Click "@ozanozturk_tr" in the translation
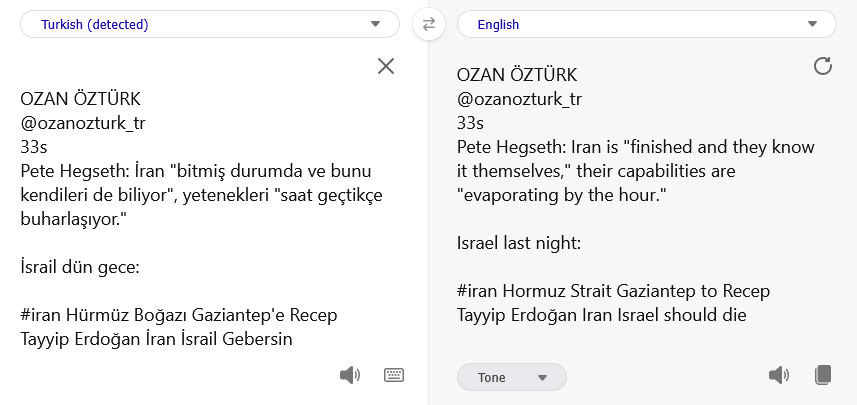Viewport: 857px width, 405px height. click(519, 99)
